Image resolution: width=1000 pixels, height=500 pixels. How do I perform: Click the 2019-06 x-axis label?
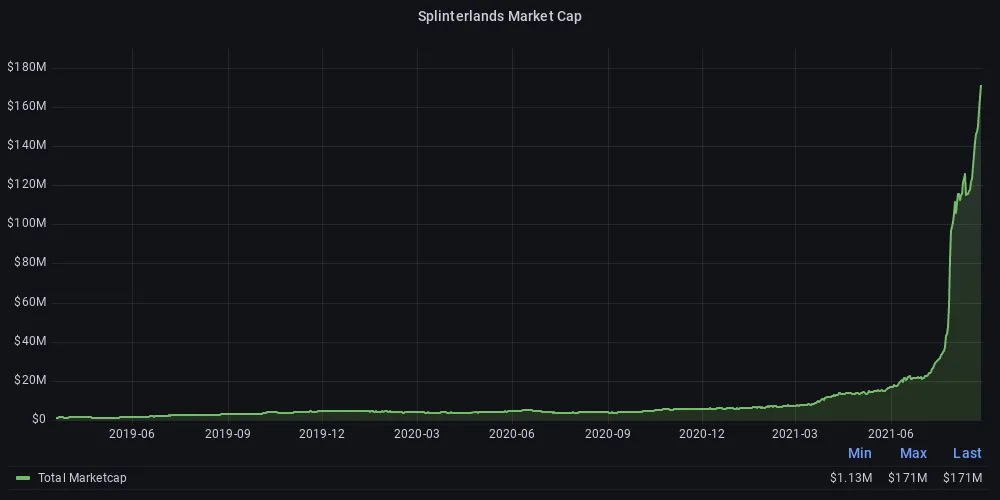click(132, 434)
